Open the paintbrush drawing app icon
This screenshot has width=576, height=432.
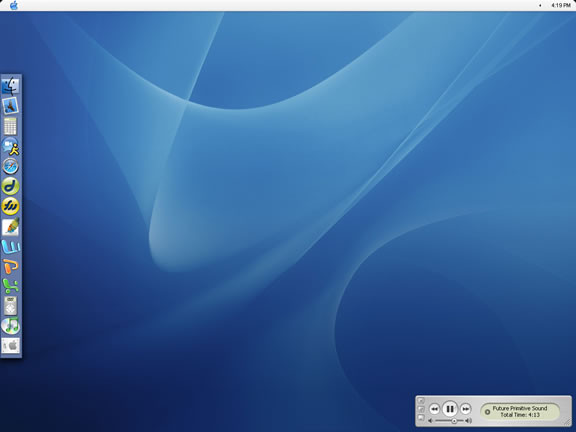point(11,226)
